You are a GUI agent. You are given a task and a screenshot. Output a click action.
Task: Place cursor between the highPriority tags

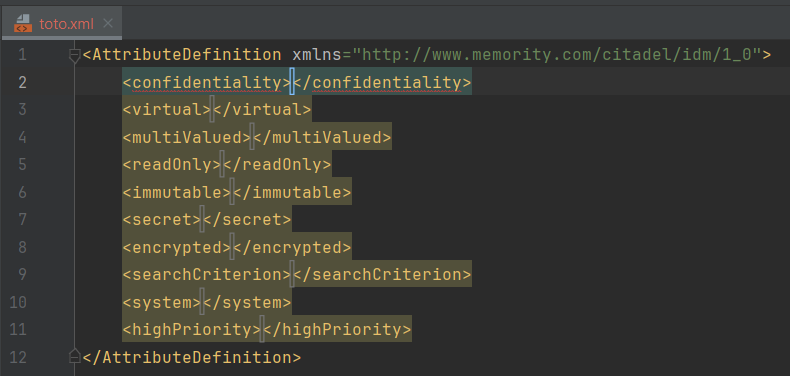click(x=262, y=330)
